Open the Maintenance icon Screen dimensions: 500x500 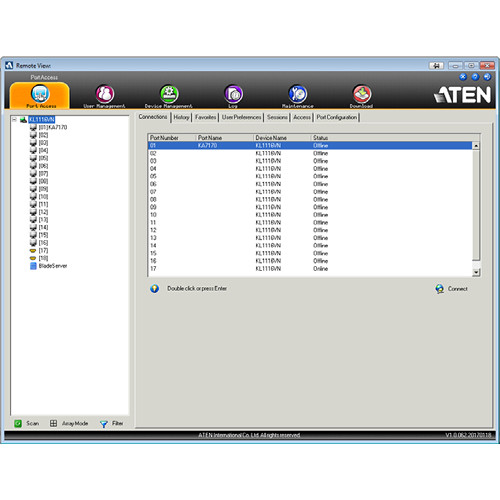pyautogui.click(x=298, y=94)
